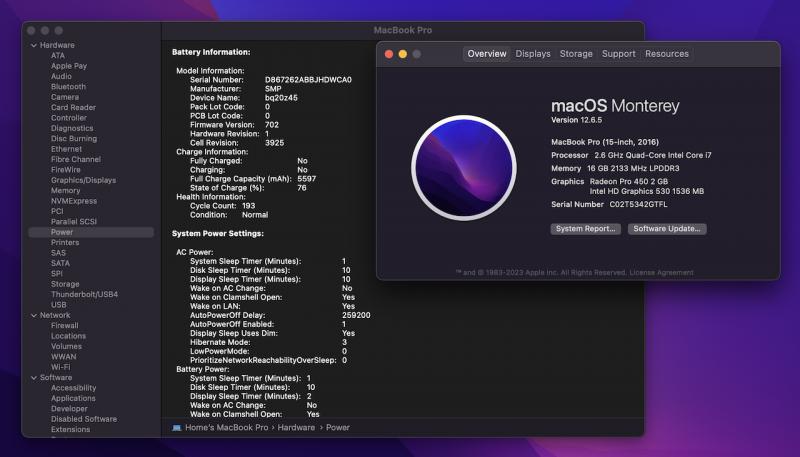The image size is (800, 457).
Task: Collapse the Hardware section chevron
Action: coord(34,45)
